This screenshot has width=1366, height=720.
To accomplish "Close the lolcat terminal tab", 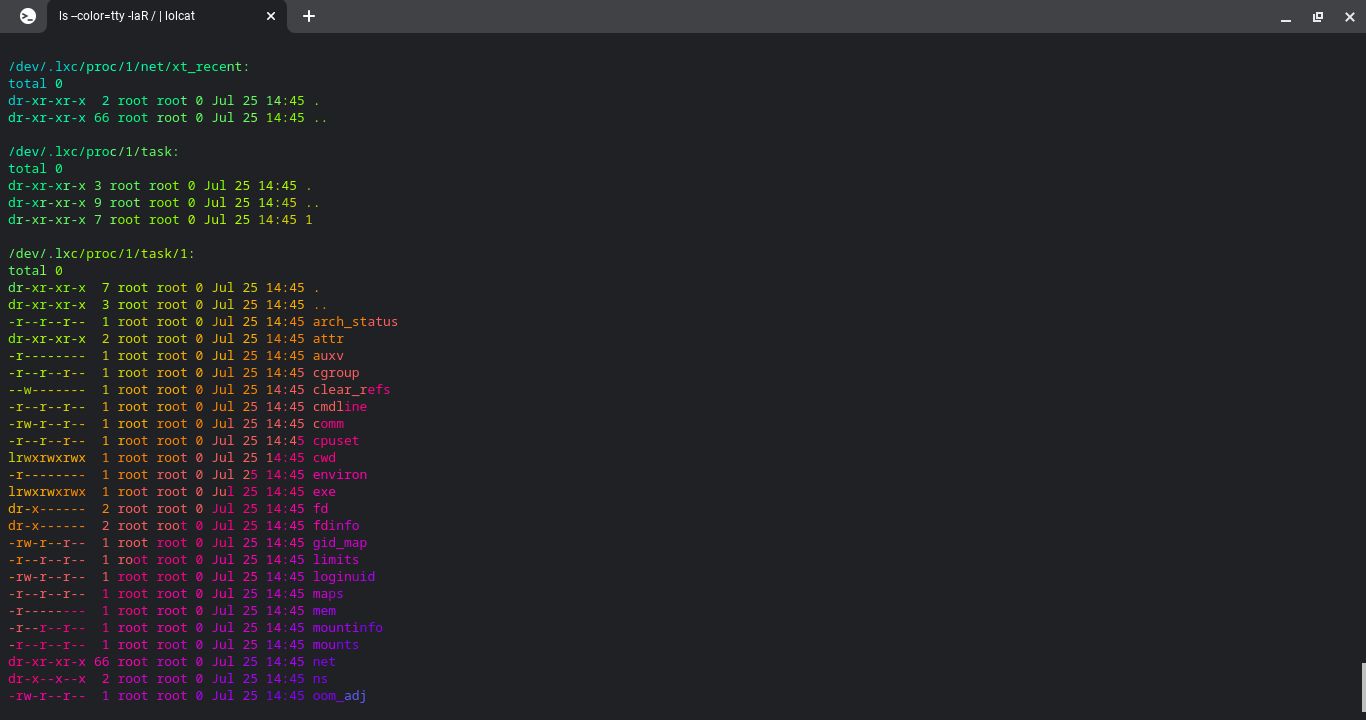I will pyautogui.click(x=270, y=16).
